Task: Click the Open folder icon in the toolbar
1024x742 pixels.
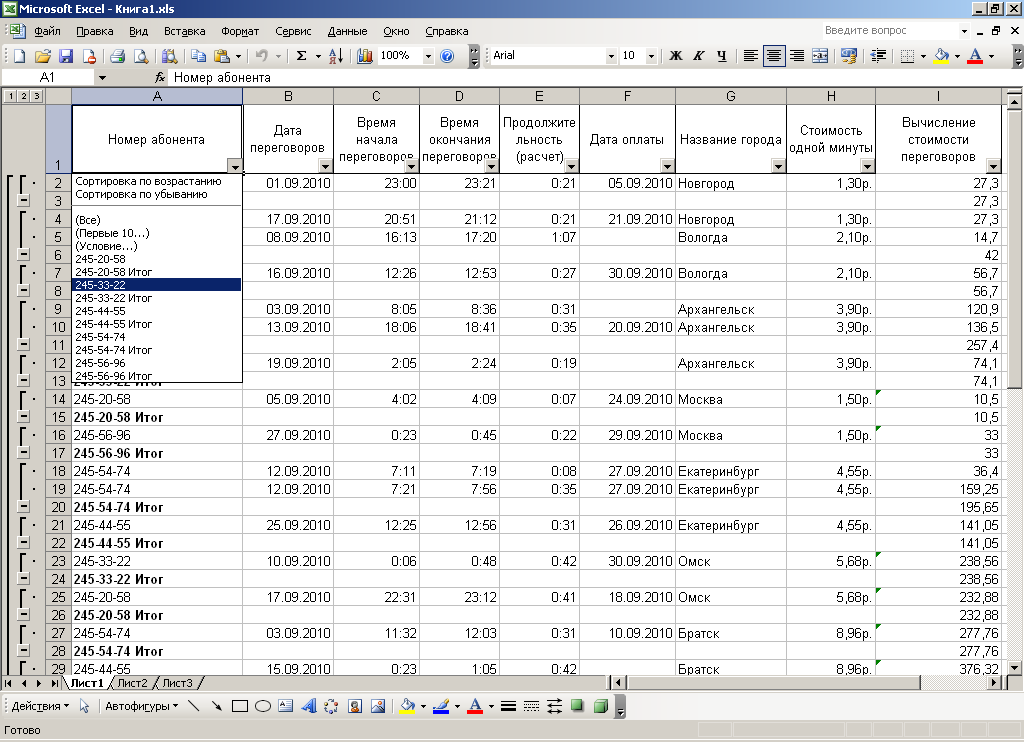Action: 42,56
